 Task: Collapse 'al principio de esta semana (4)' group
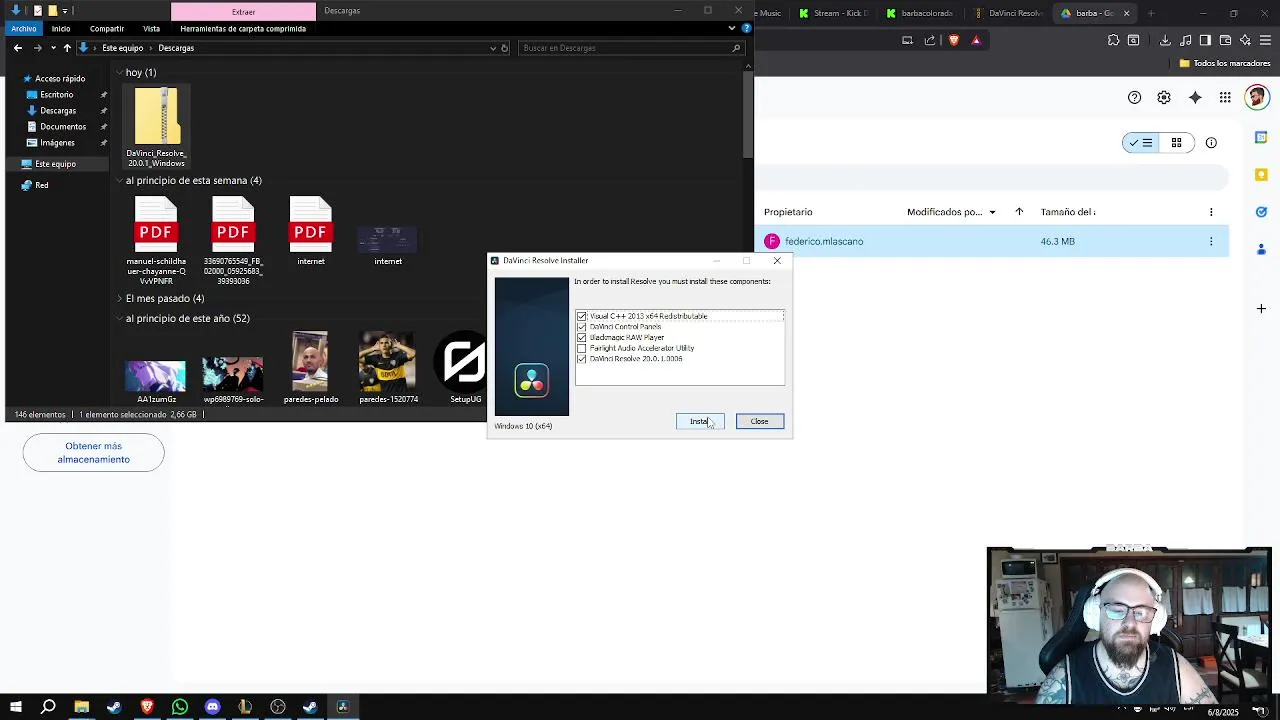[119, 181]
